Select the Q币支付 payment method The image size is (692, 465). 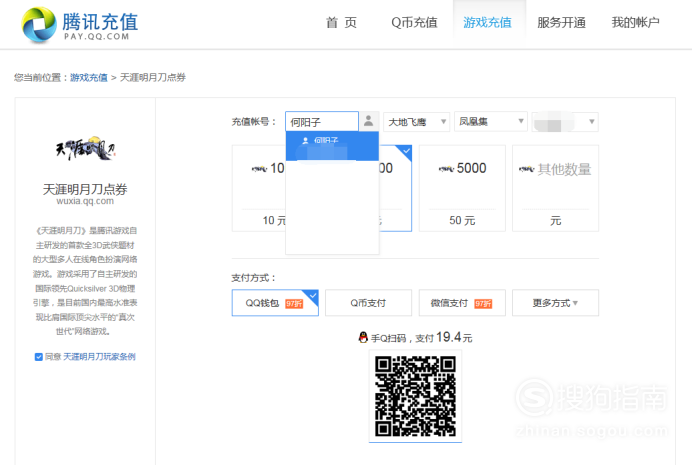coord(368,303)
